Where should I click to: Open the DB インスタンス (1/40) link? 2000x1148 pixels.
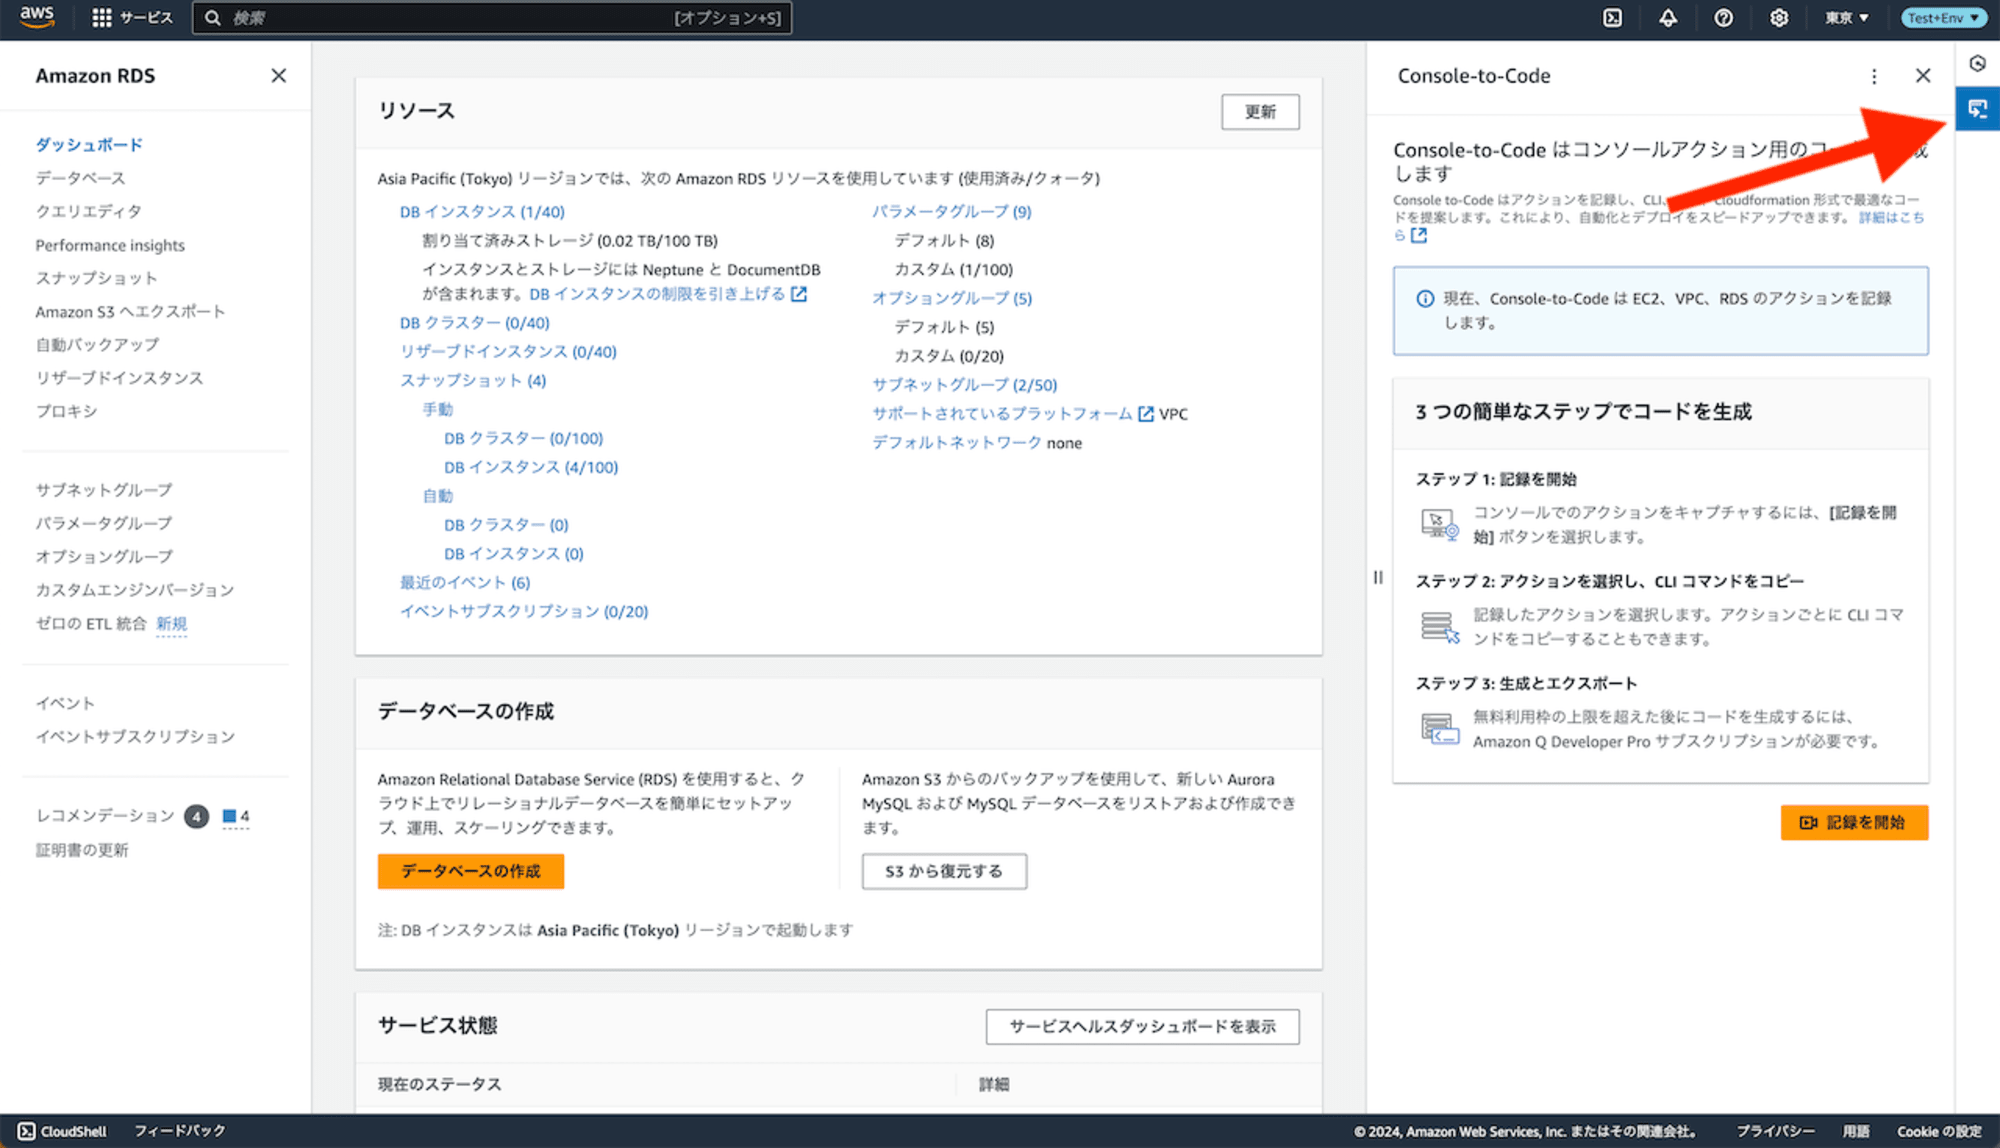tap(482, 212)
